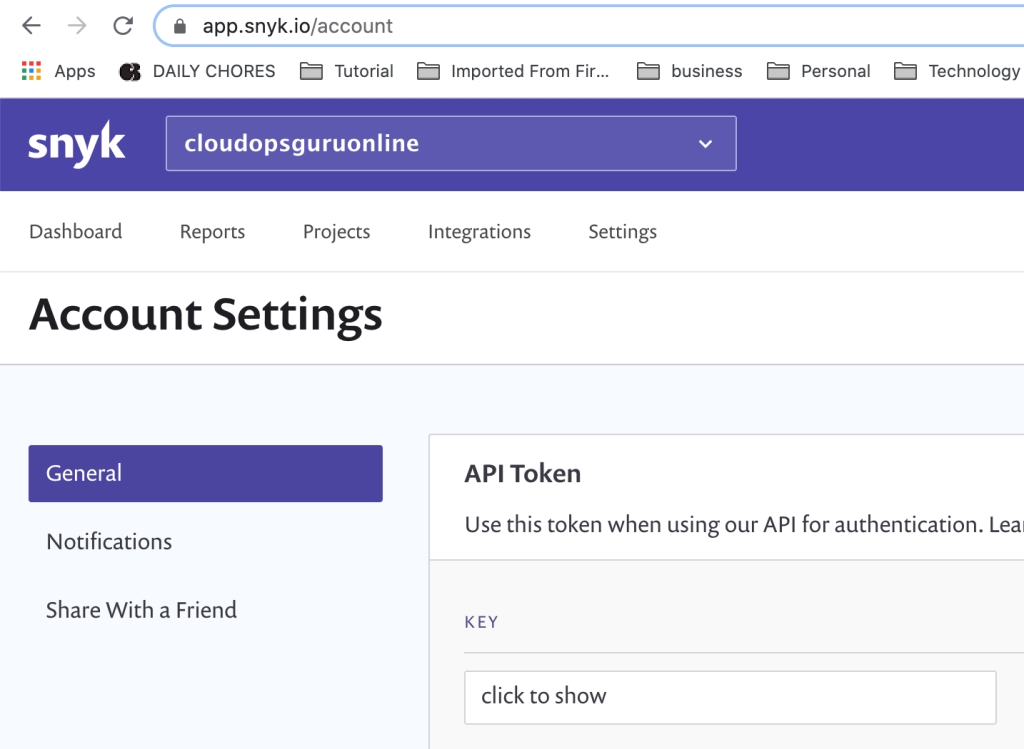Switch to the Dashboard tab
The width and height of the screenshot is (1024, 749).
pos(75,231)
